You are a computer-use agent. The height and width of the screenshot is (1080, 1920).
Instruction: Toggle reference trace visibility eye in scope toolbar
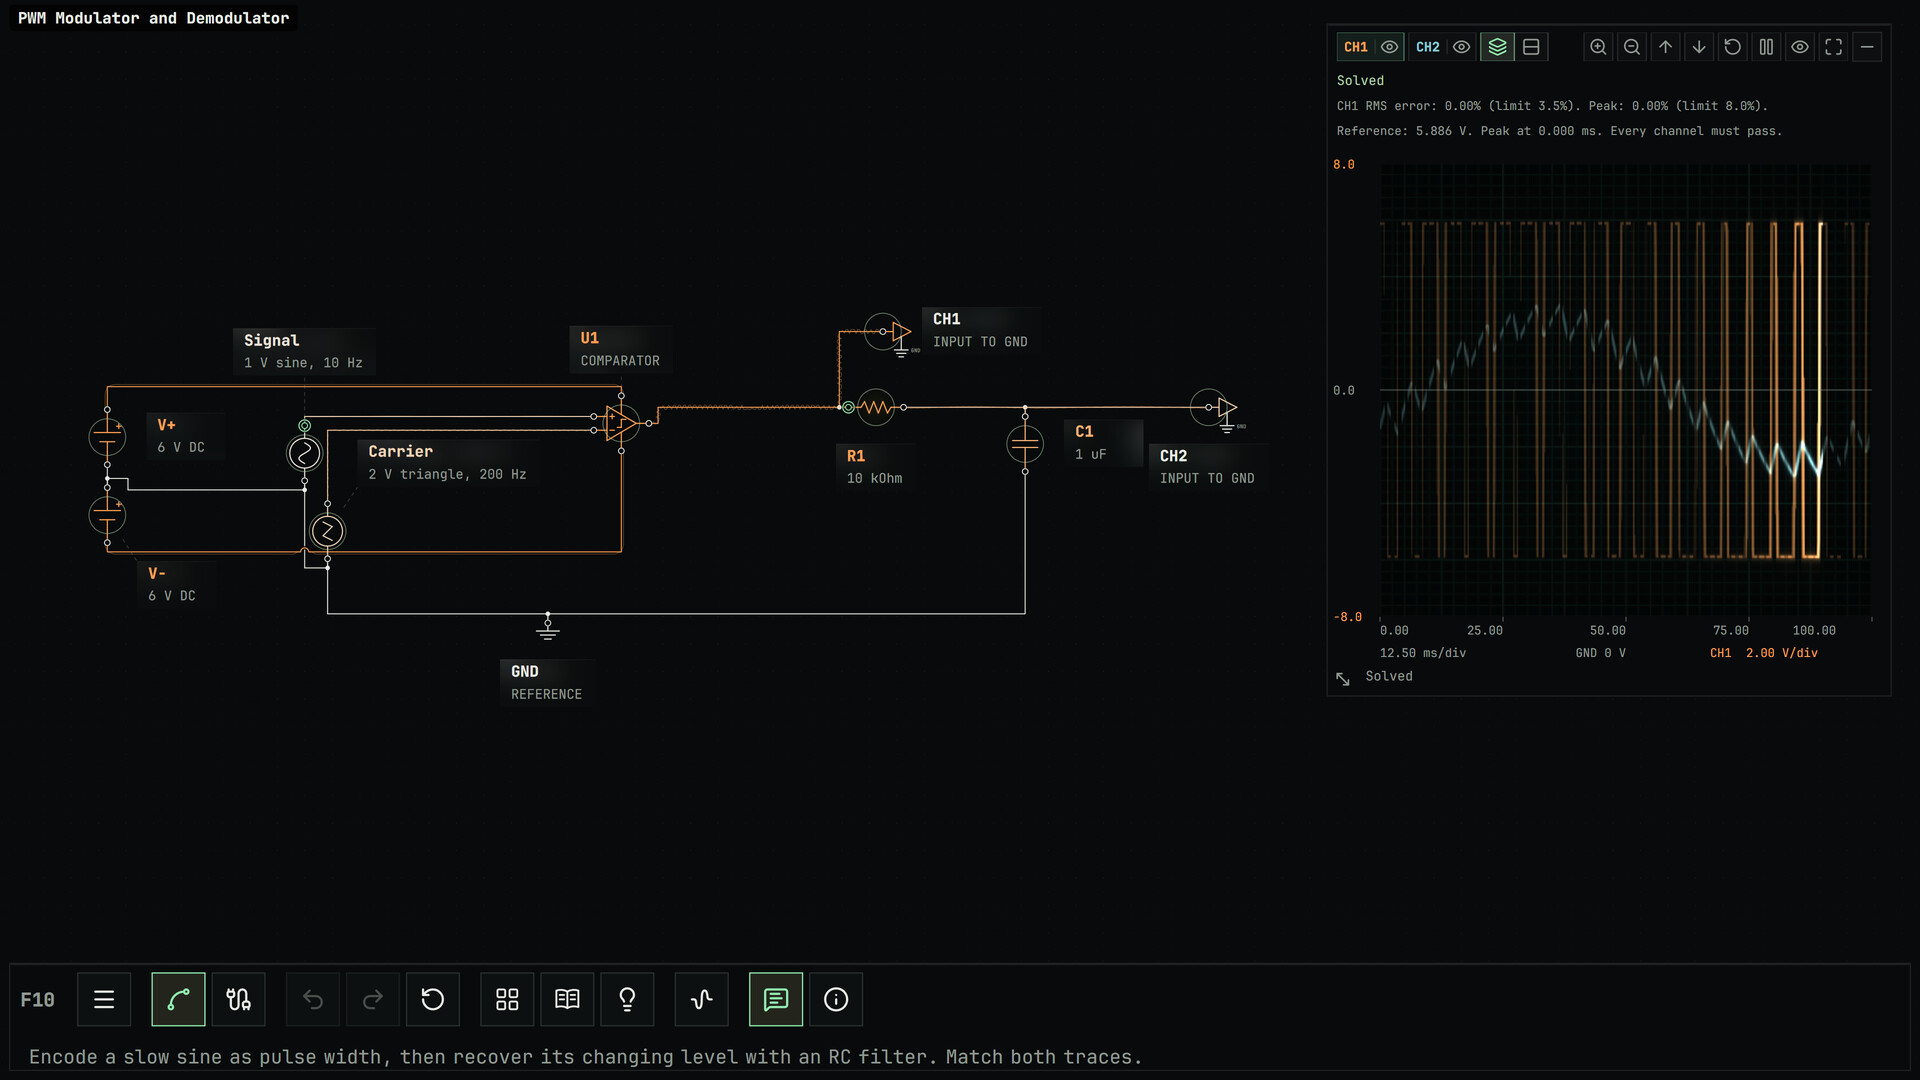pos(1800,47)
